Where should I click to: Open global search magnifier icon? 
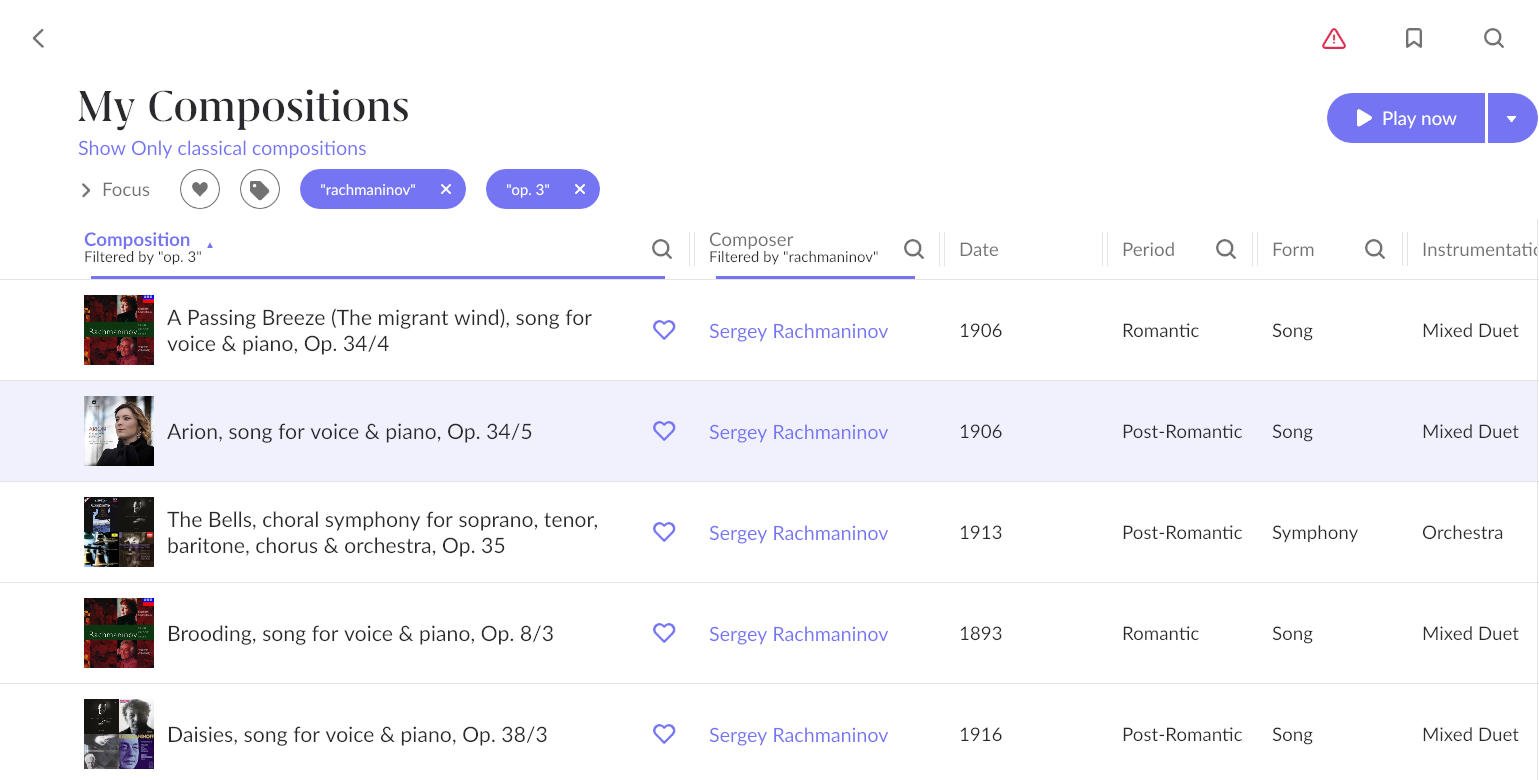click(x=1493, y=38)
